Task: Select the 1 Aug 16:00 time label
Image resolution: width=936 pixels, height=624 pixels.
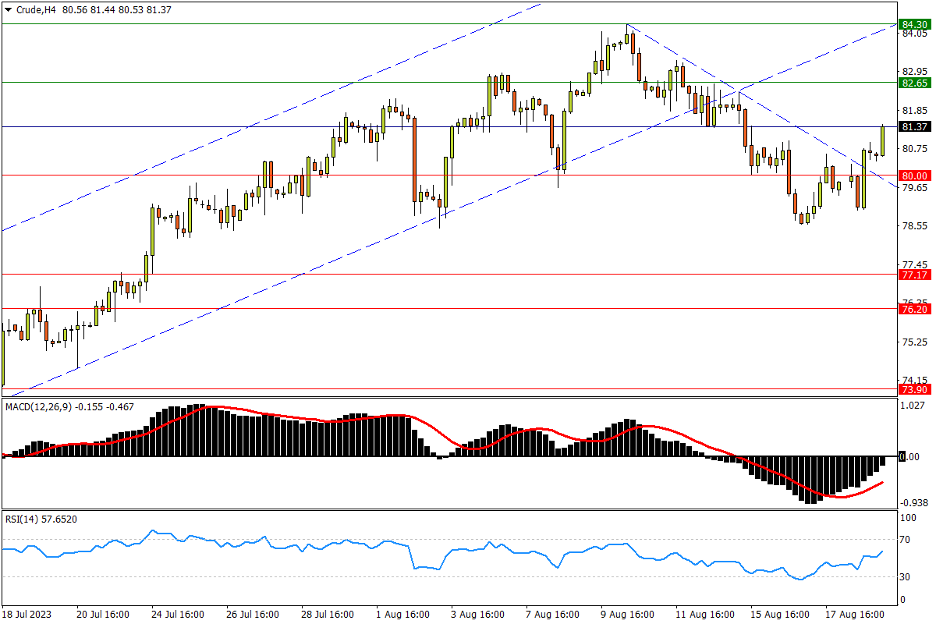Action: pos(403,614)
